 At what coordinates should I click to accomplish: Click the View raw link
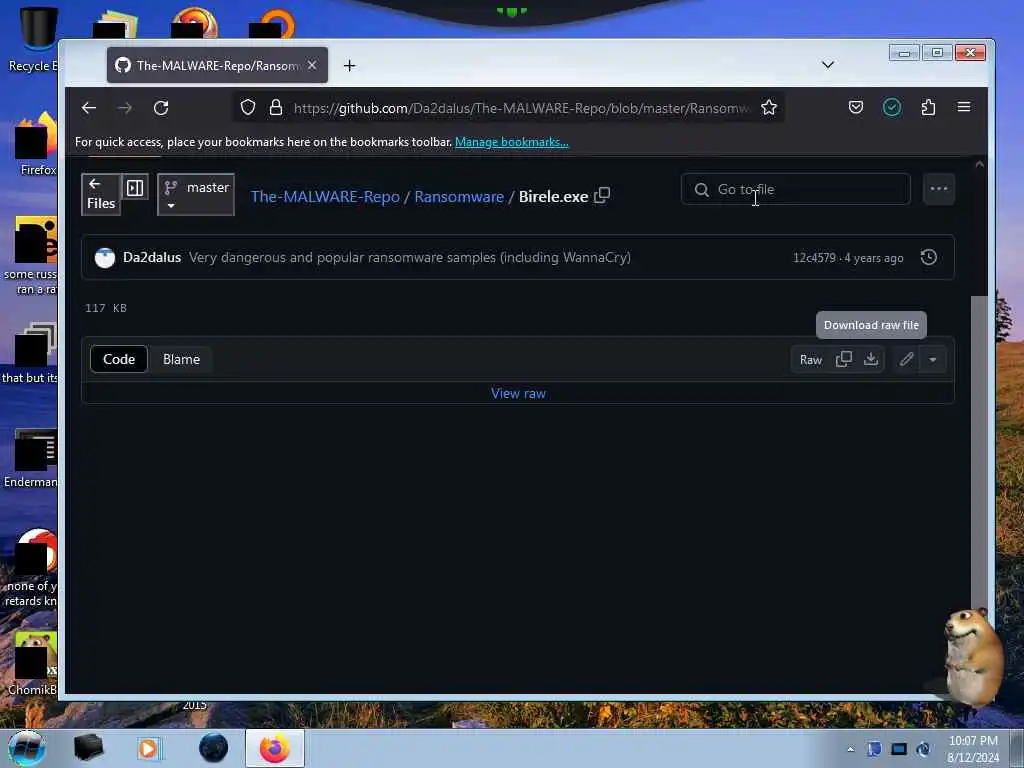point(518,393)
